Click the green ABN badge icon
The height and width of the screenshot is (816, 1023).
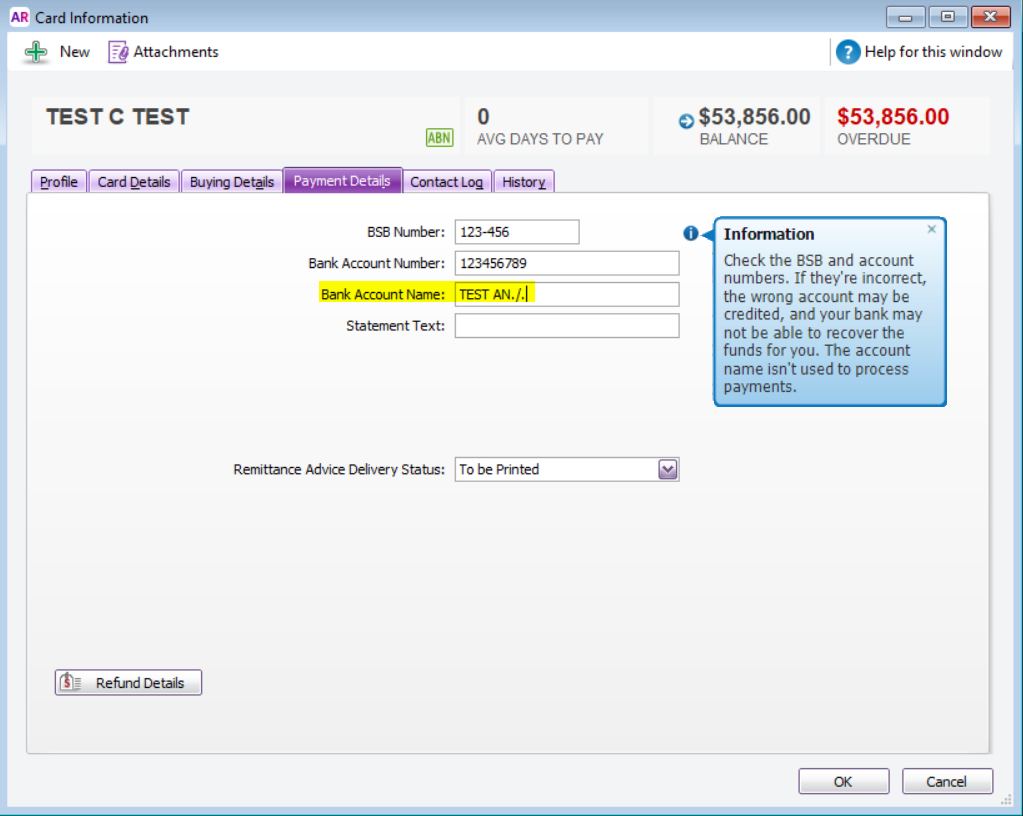pos(439,138)
